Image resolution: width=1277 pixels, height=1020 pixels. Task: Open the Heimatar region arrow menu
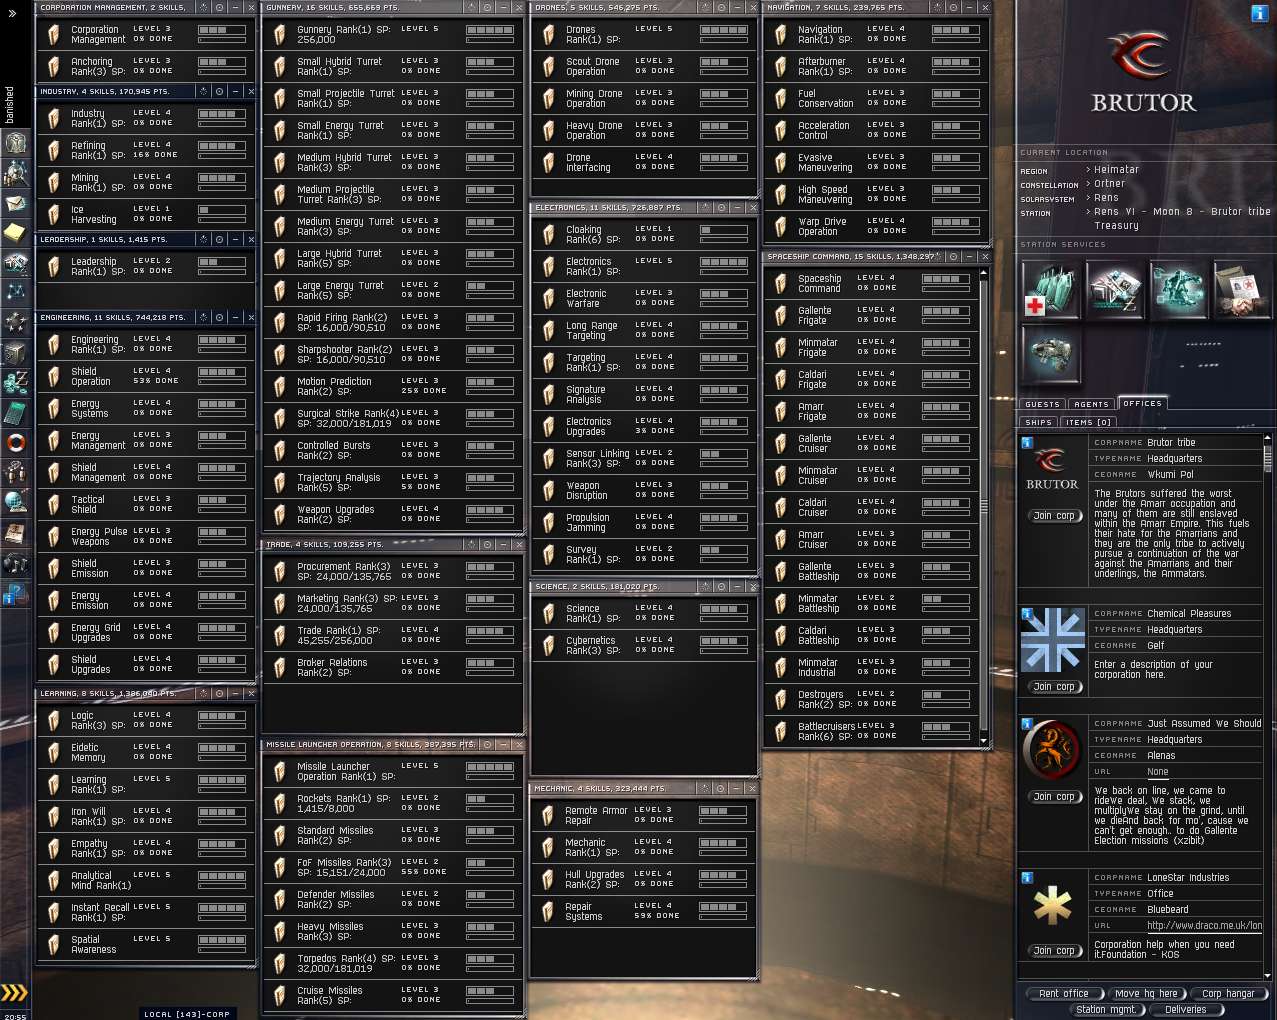tap(1088, 171)
